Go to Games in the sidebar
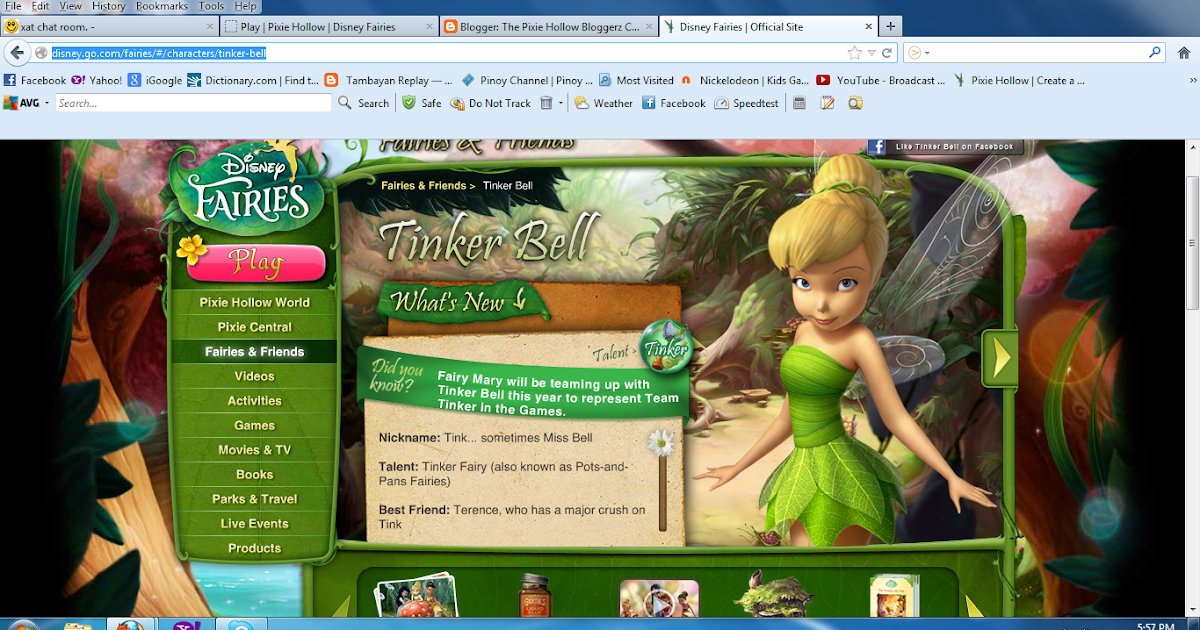The image size is (1200, 630). 254,425
